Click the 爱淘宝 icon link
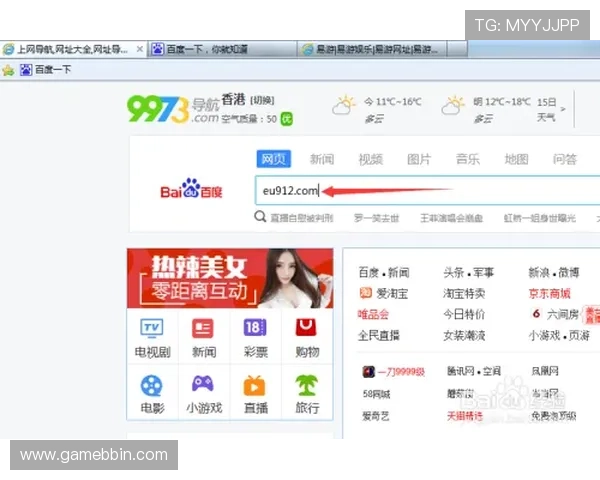The image size is (600, 480). [366, 293]
